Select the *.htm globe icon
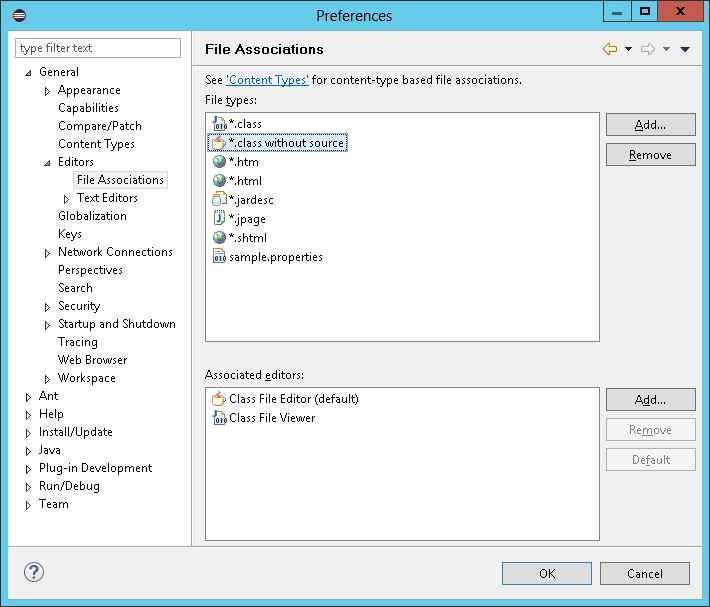 (x=220, y=162)
